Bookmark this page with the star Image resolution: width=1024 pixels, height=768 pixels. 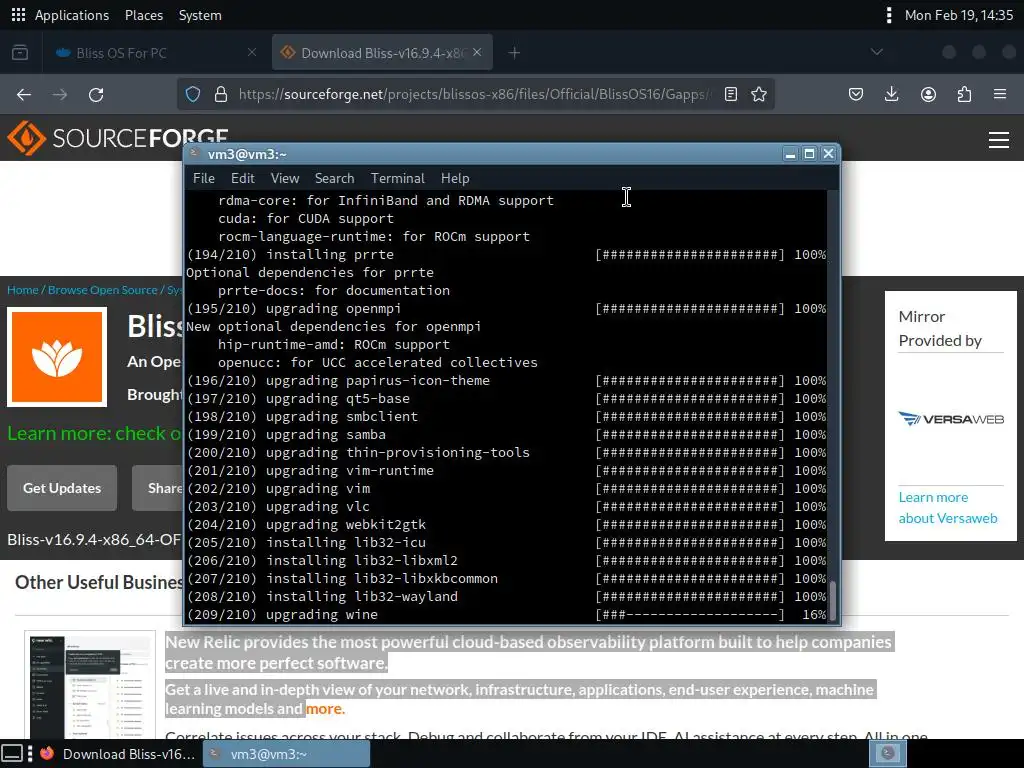pos(758,95)
